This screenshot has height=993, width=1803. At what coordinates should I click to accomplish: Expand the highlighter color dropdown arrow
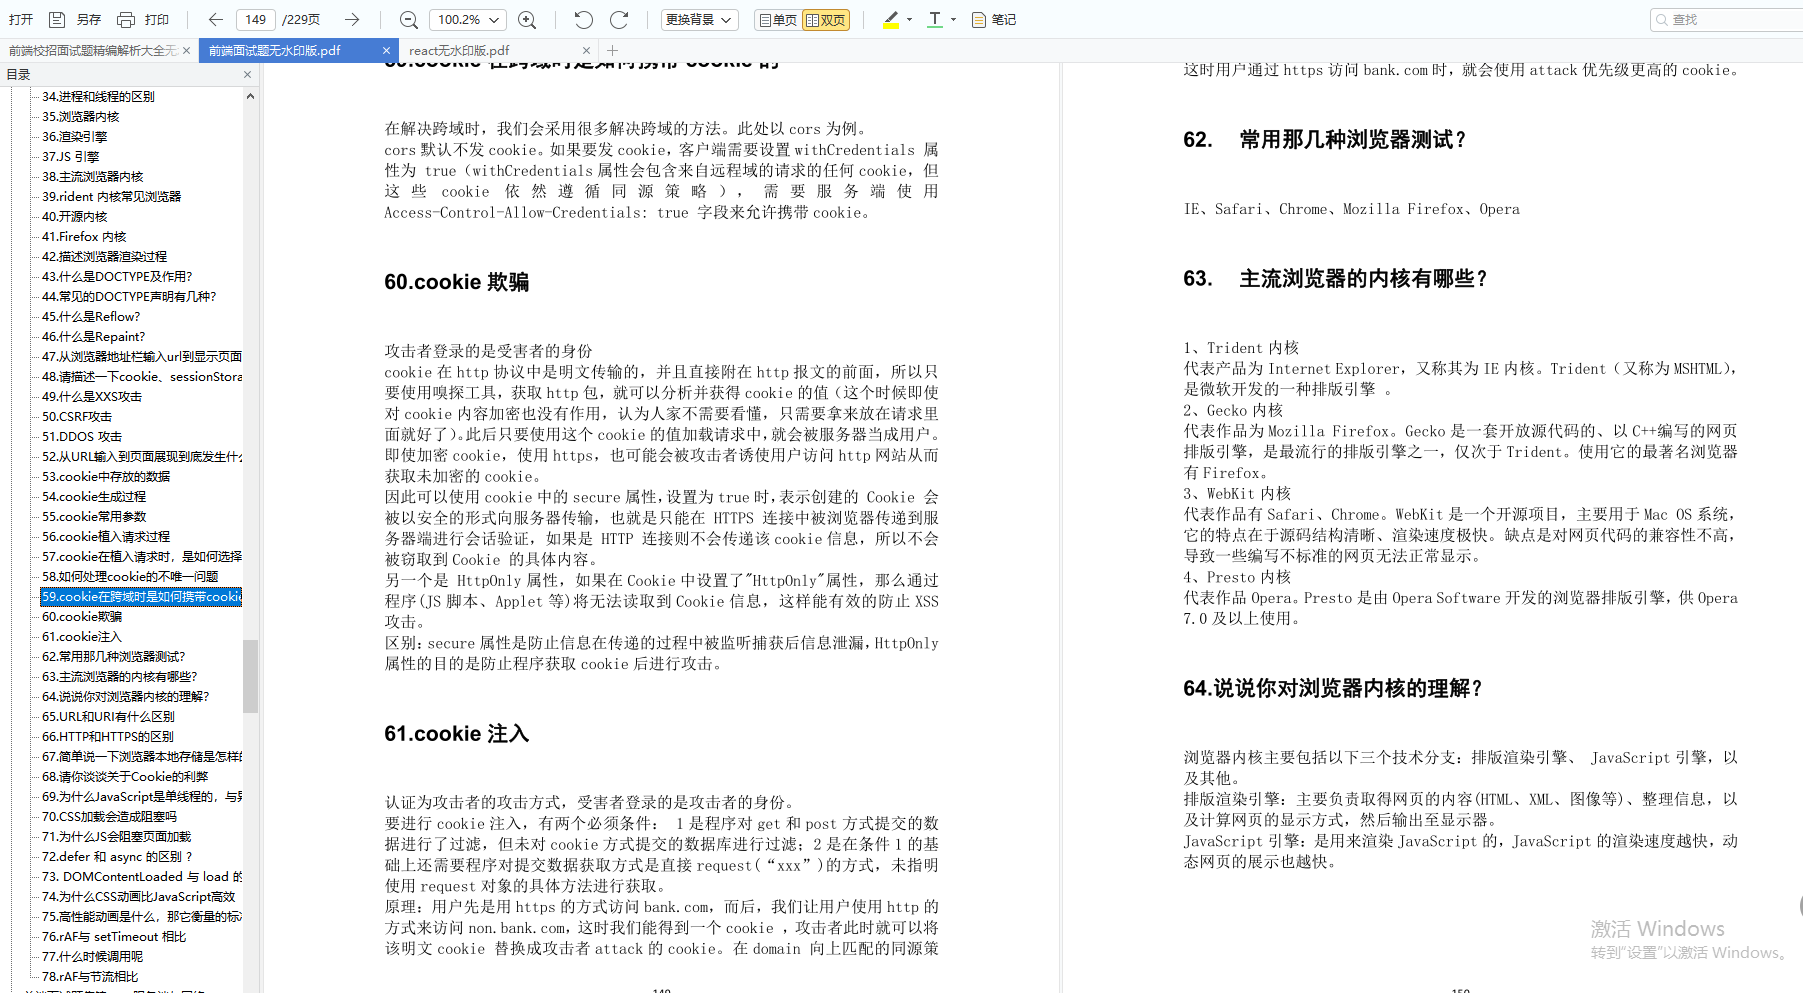coord(909,19)
